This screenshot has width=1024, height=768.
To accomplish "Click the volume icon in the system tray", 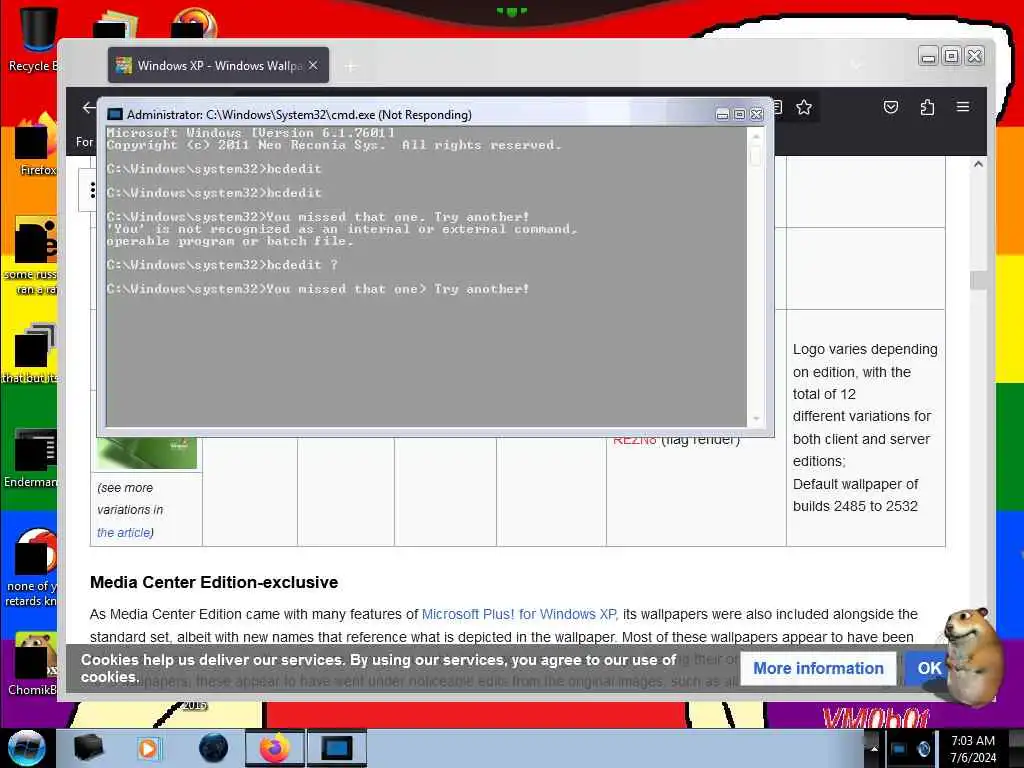I will click(x=923, y=749).
